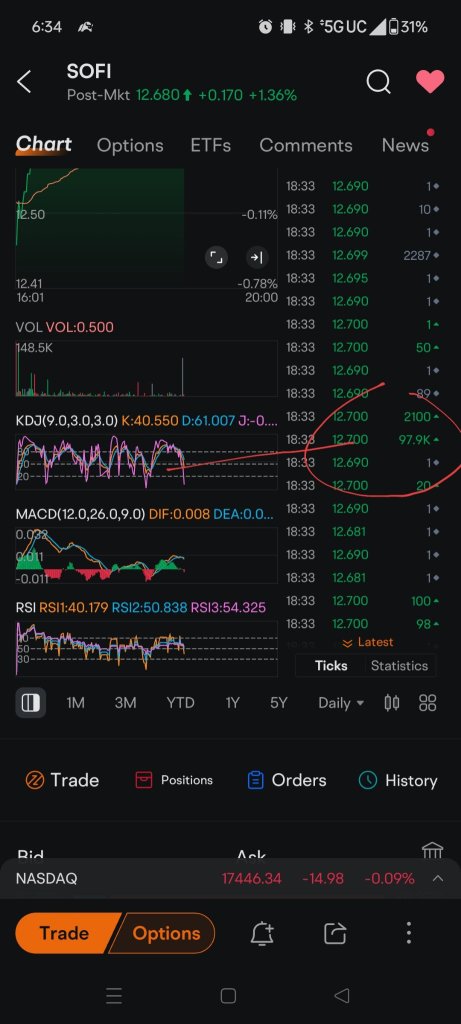This screenshot has height=1024, width=461.
Task: Switch to the Chart tab
Action: (44, 144)
